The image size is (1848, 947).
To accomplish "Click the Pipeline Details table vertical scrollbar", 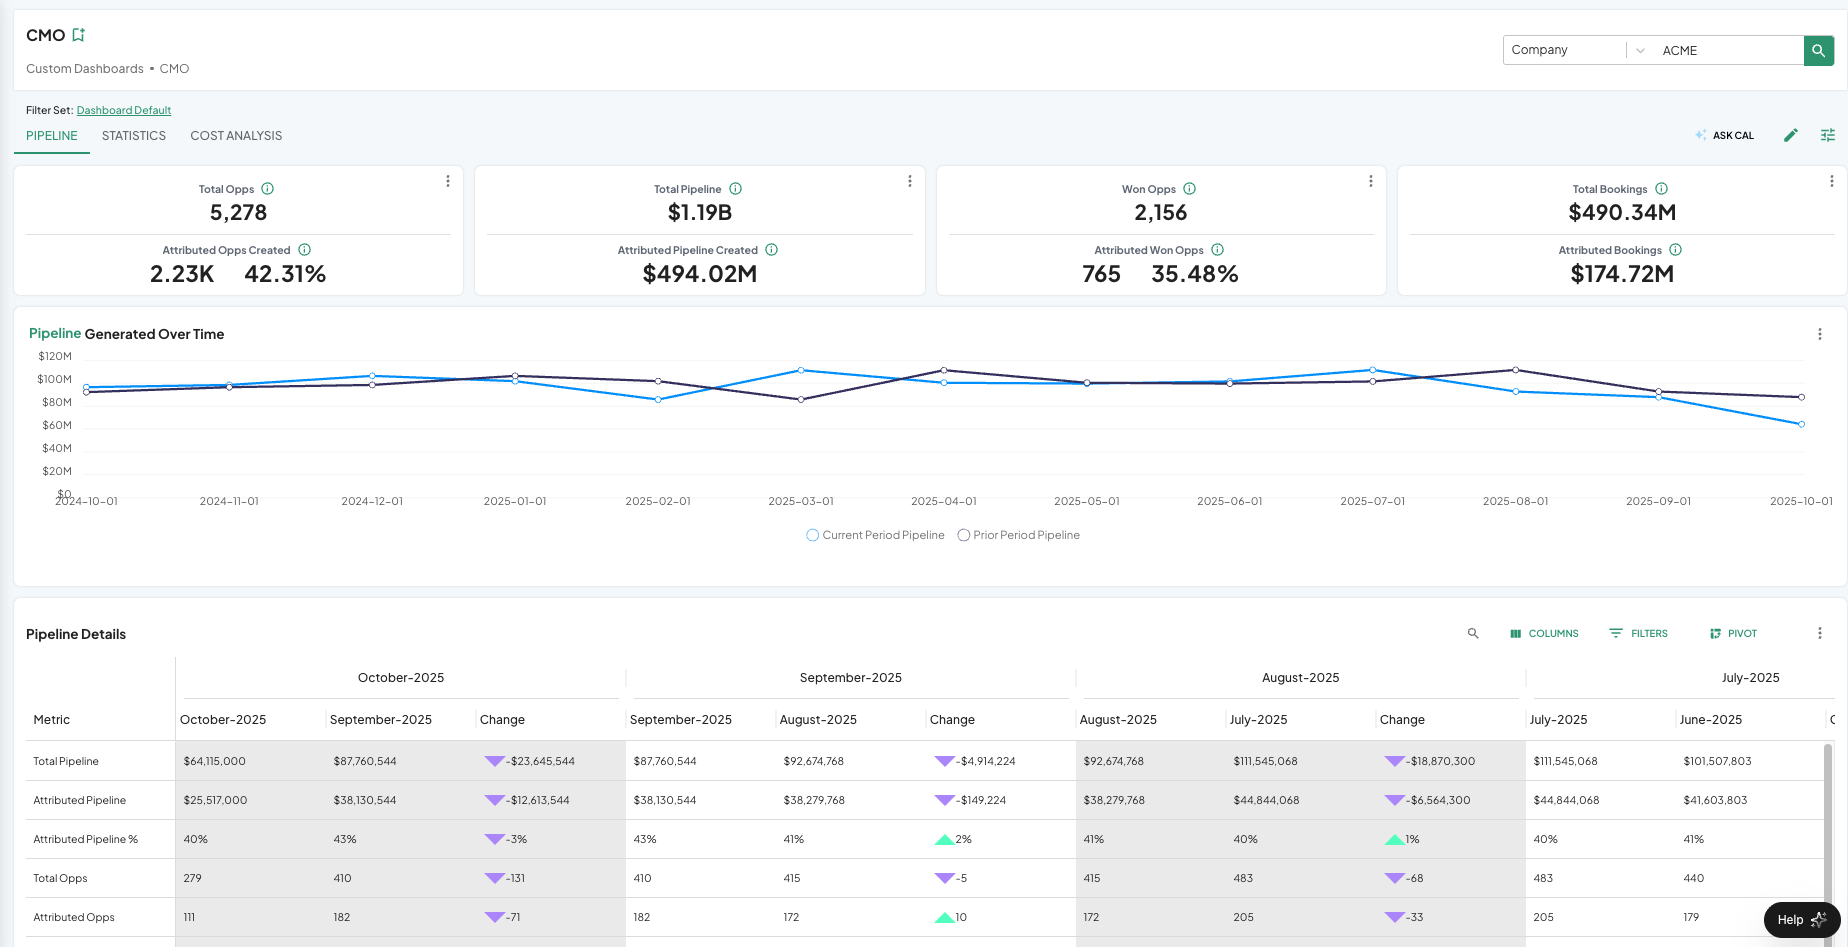I will coord(1829,820).
